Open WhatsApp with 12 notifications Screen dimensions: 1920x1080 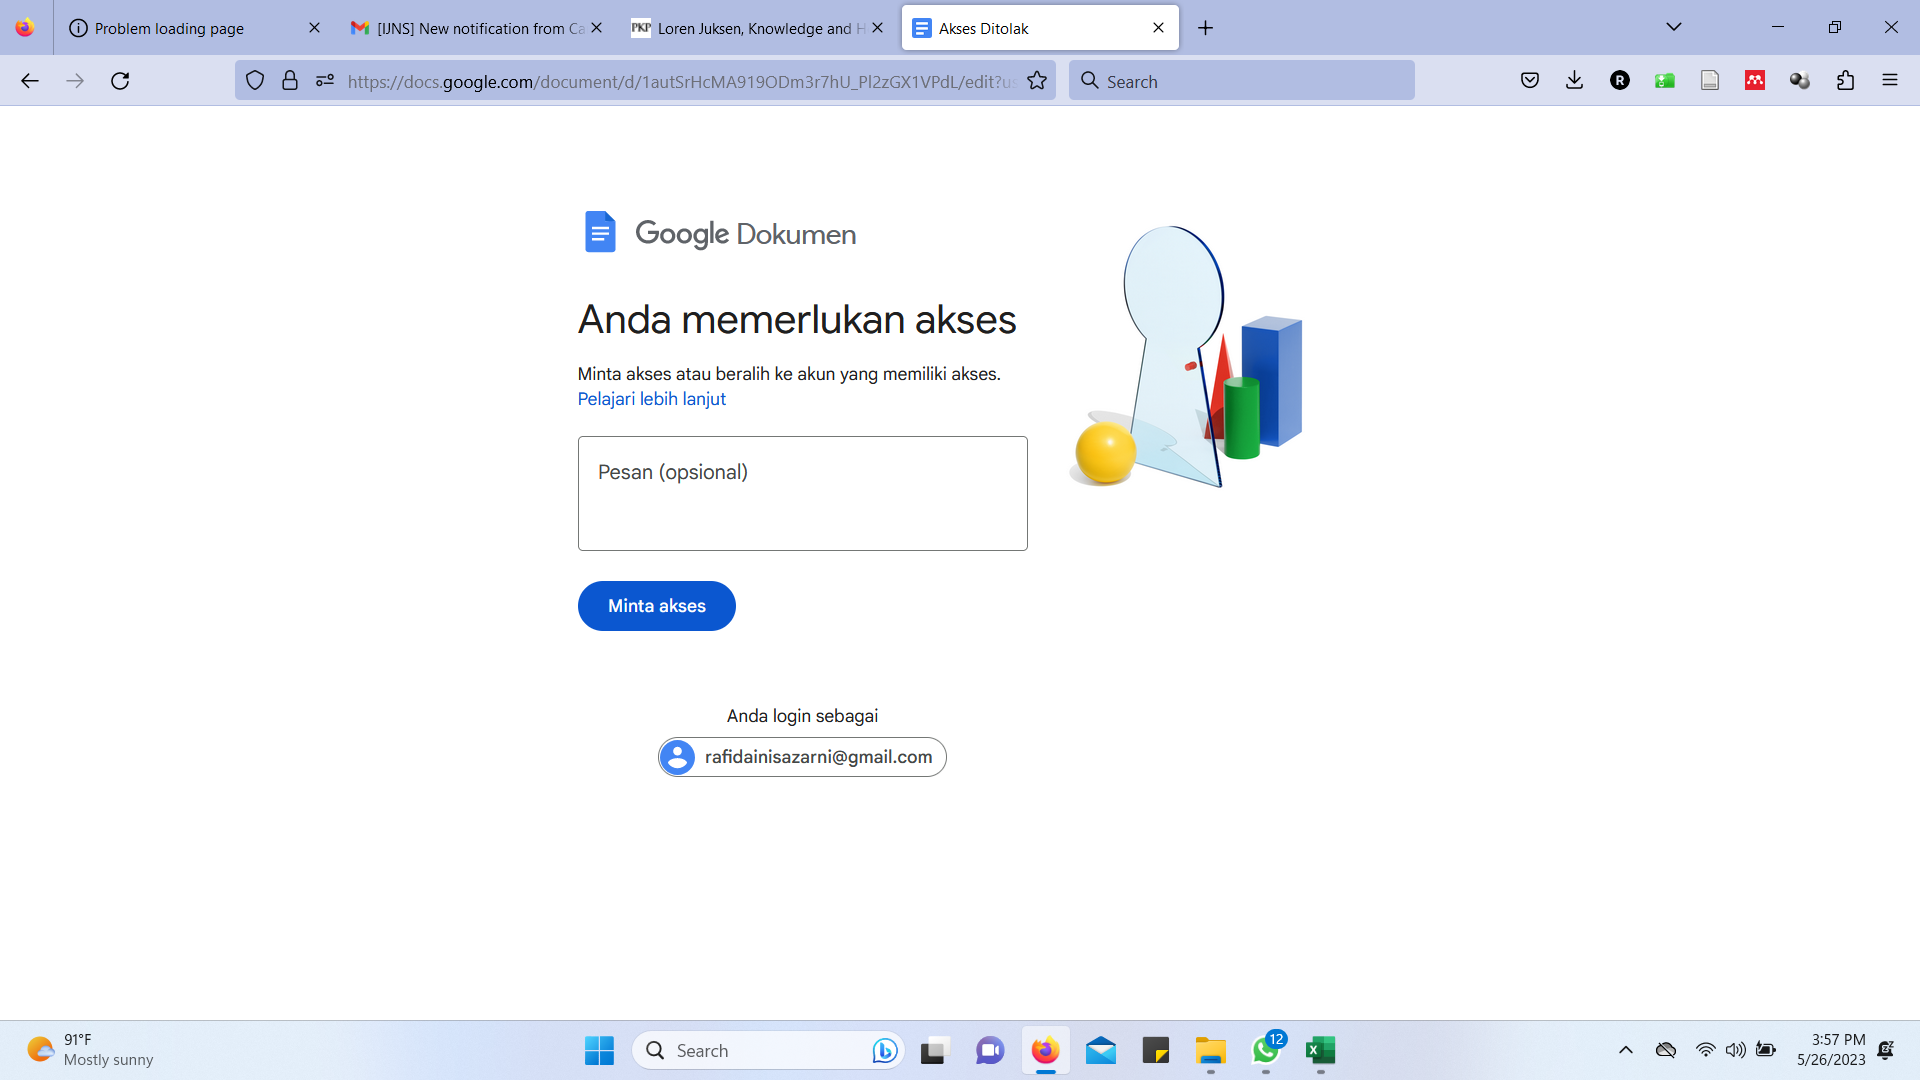coord(1266,1051)
